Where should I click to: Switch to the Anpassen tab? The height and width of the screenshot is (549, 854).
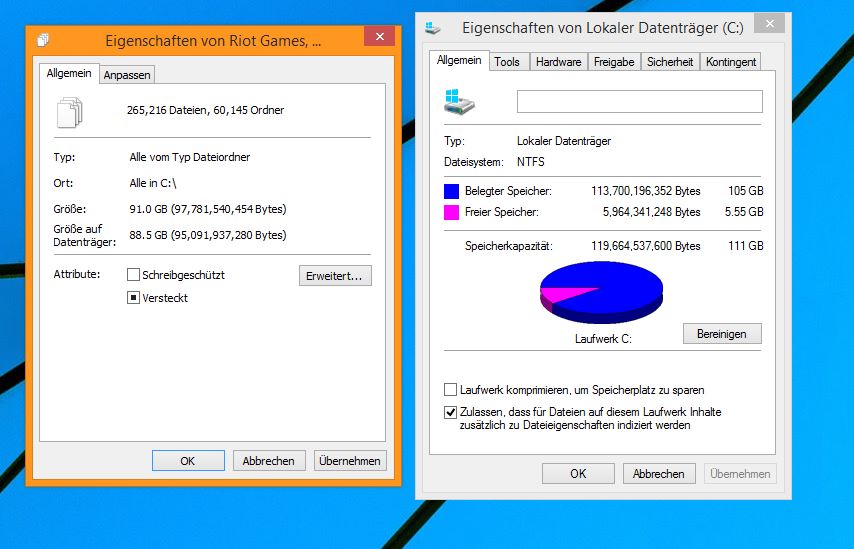(x=127, y=75)
